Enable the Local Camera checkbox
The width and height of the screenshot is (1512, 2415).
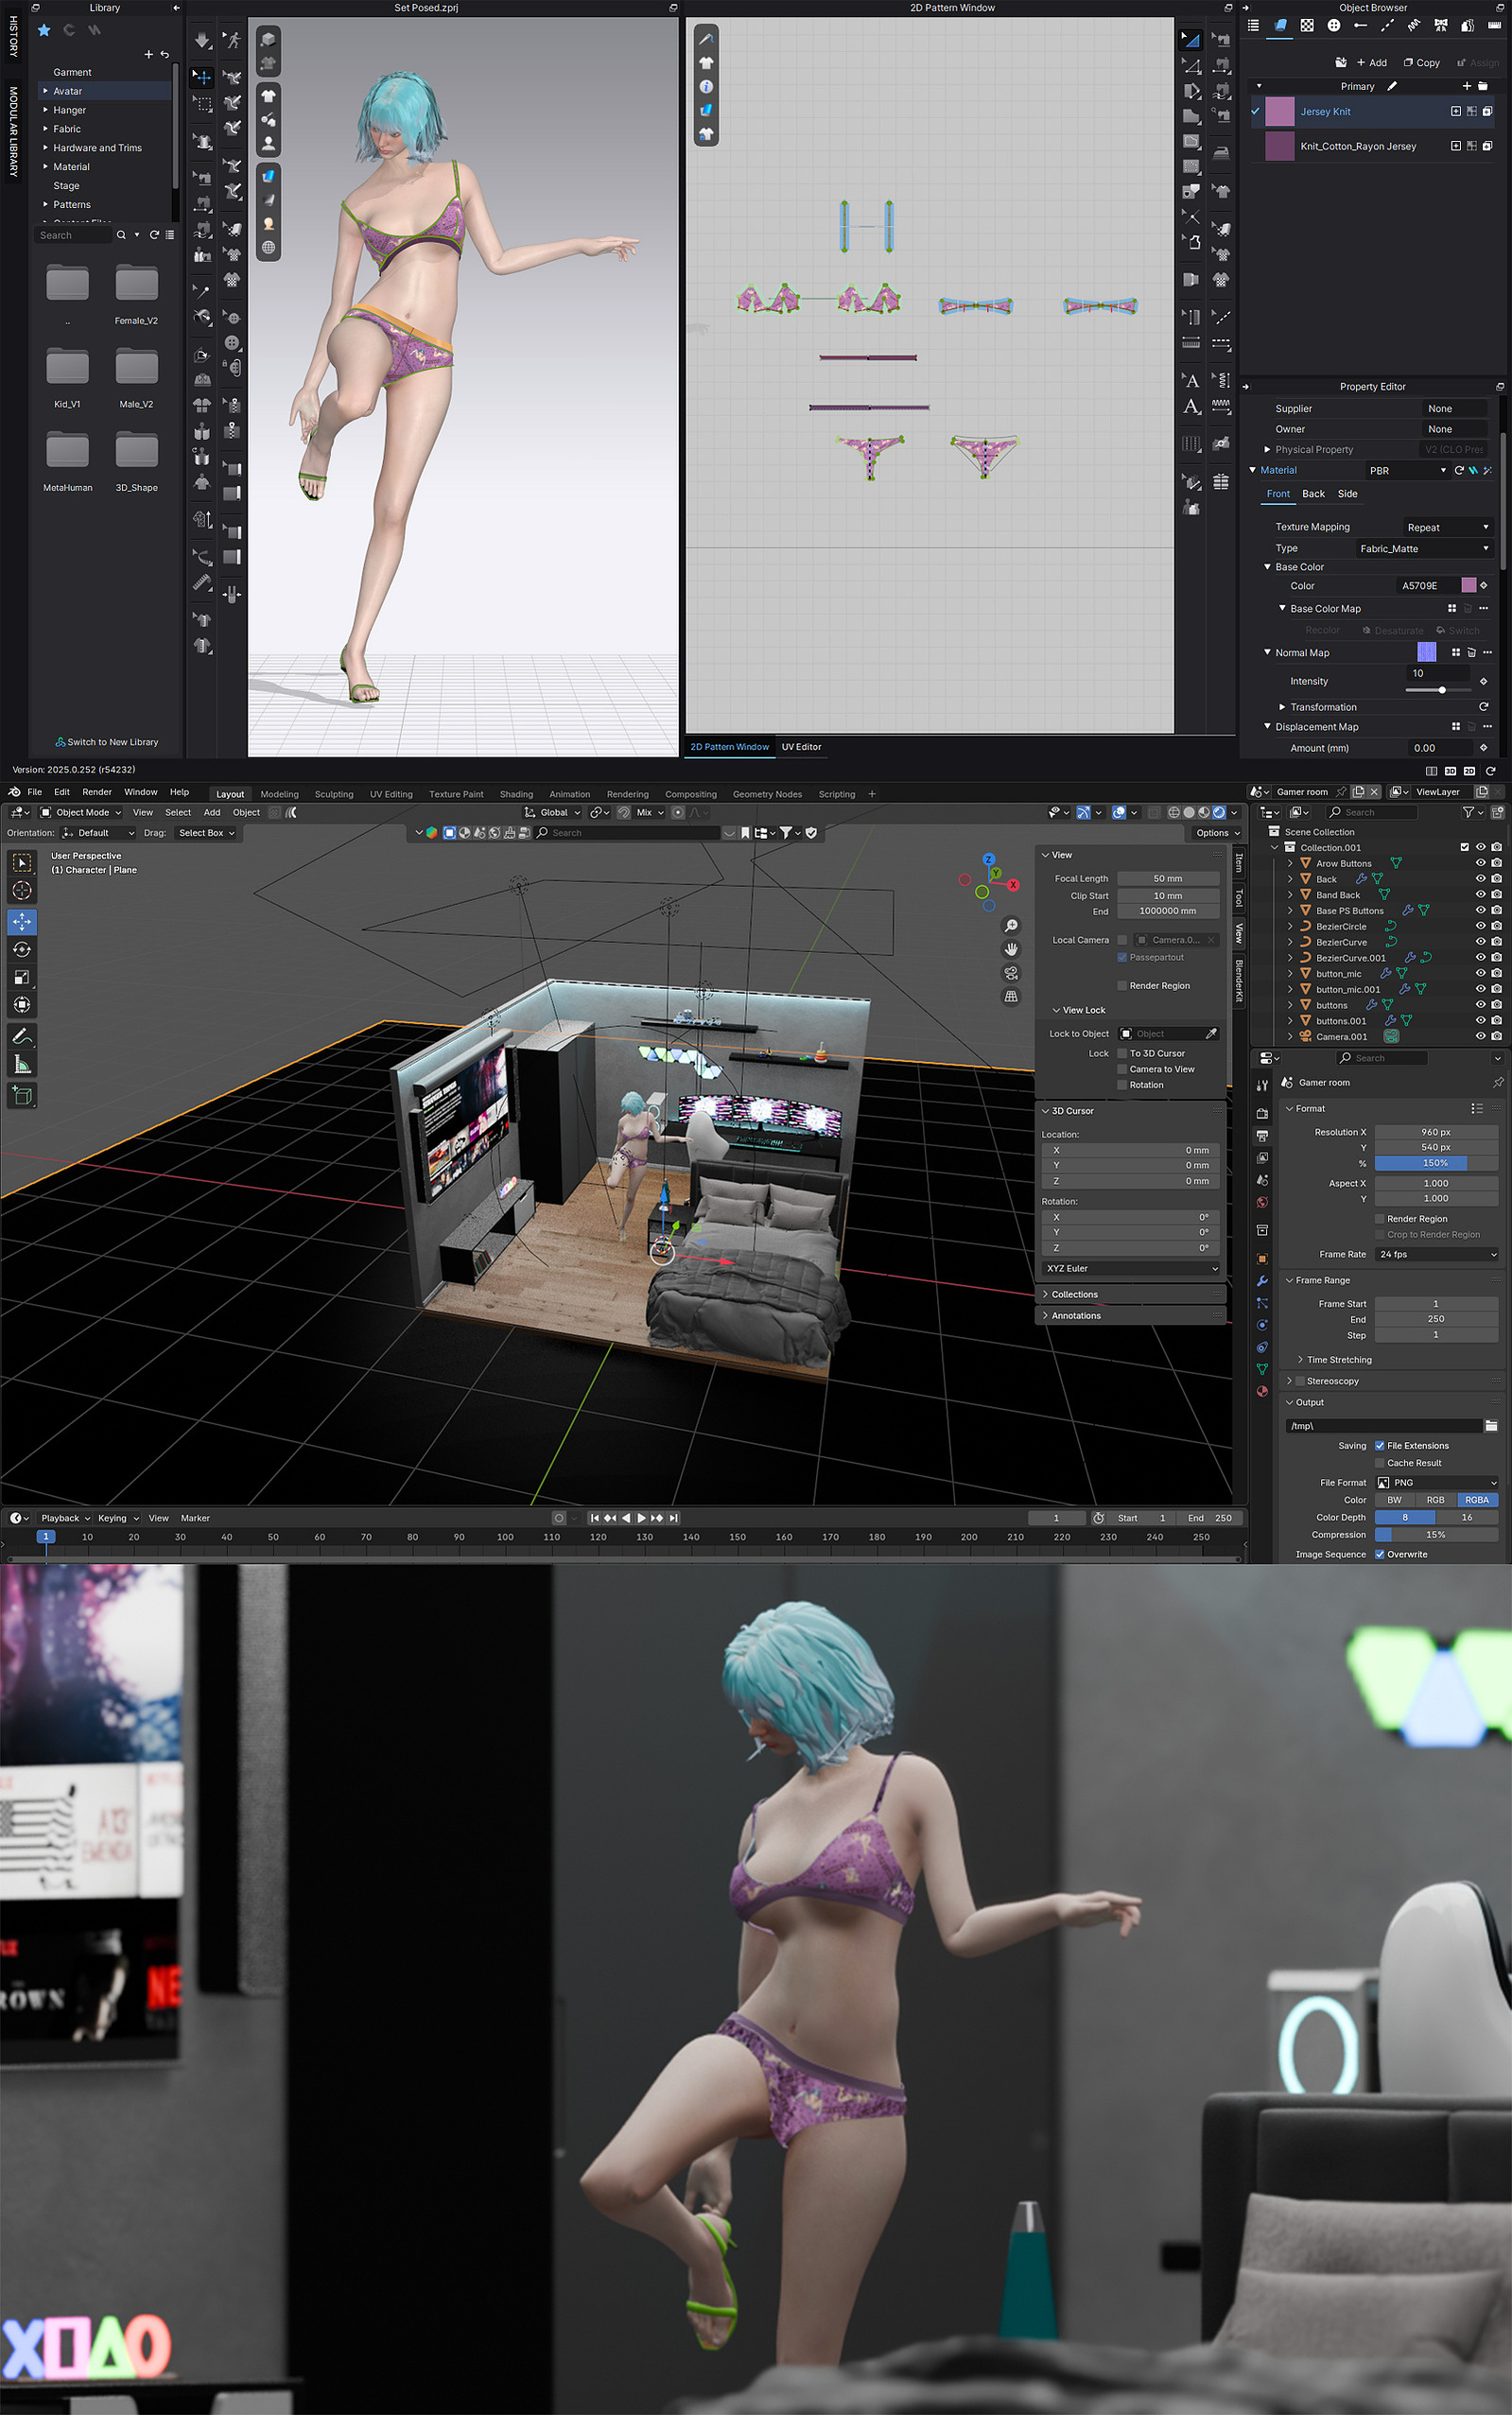(1122, 940)
